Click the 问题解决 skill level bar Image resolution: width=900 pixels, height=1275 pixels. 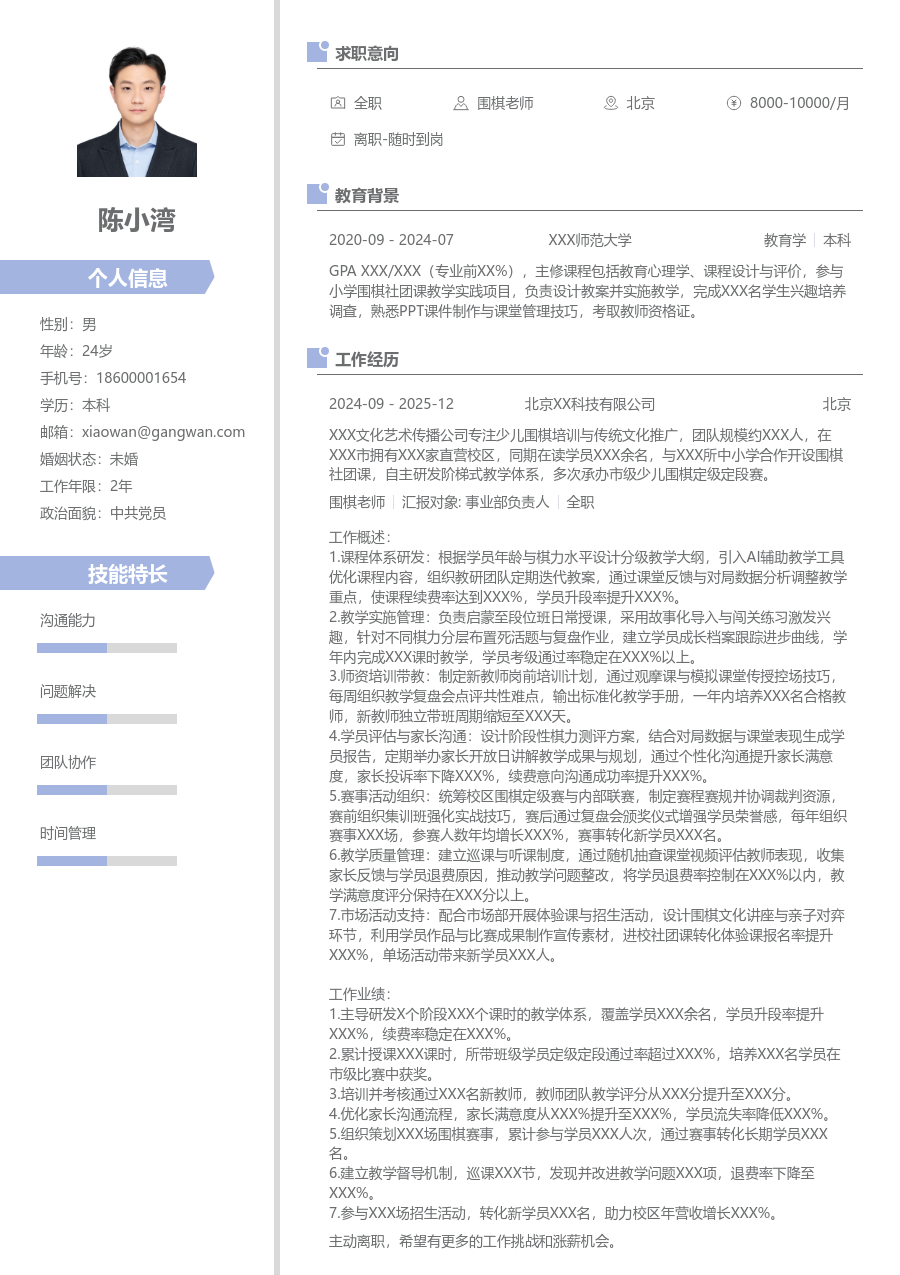(107, 719)
